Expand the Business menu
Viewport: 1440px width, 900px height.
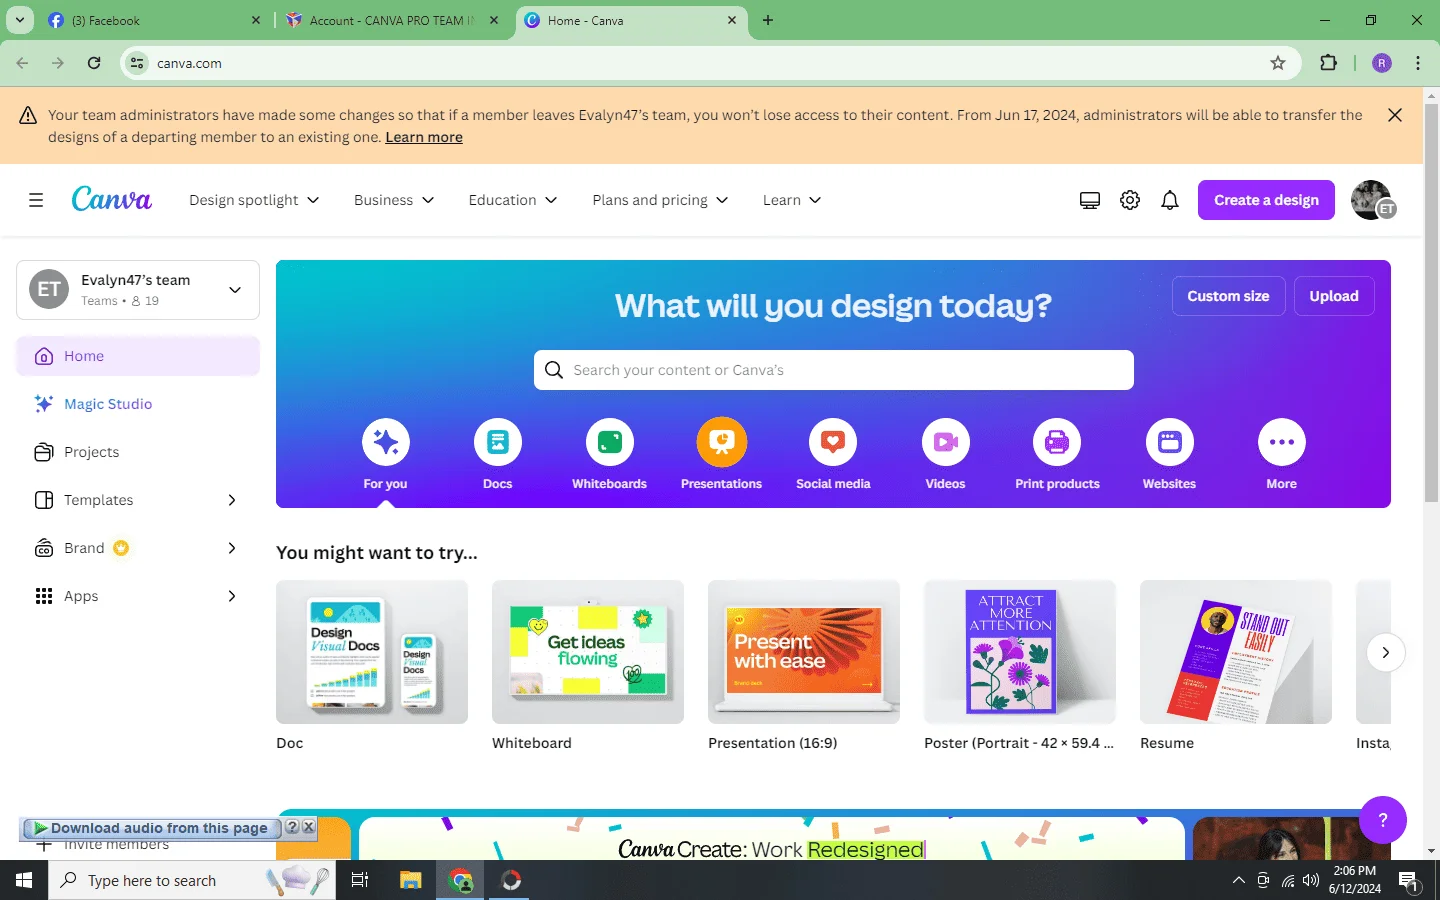(x=394, y=200)
